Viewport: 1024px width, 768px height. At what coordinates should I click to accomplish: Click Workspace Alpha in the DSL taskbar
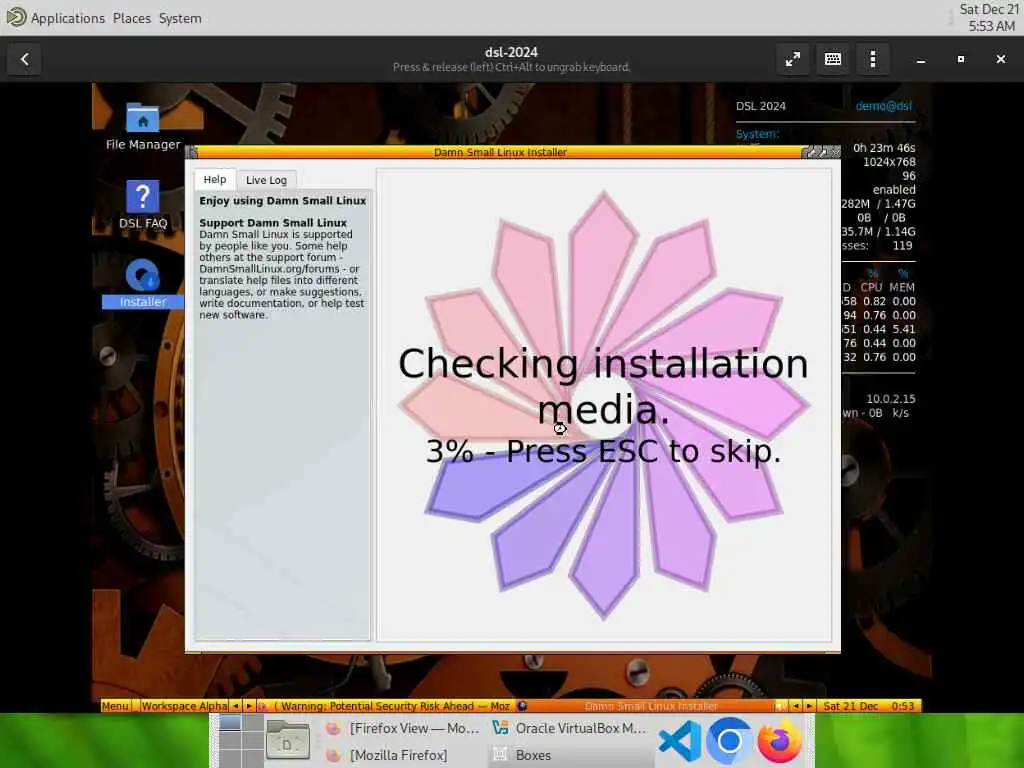[184, 706]
